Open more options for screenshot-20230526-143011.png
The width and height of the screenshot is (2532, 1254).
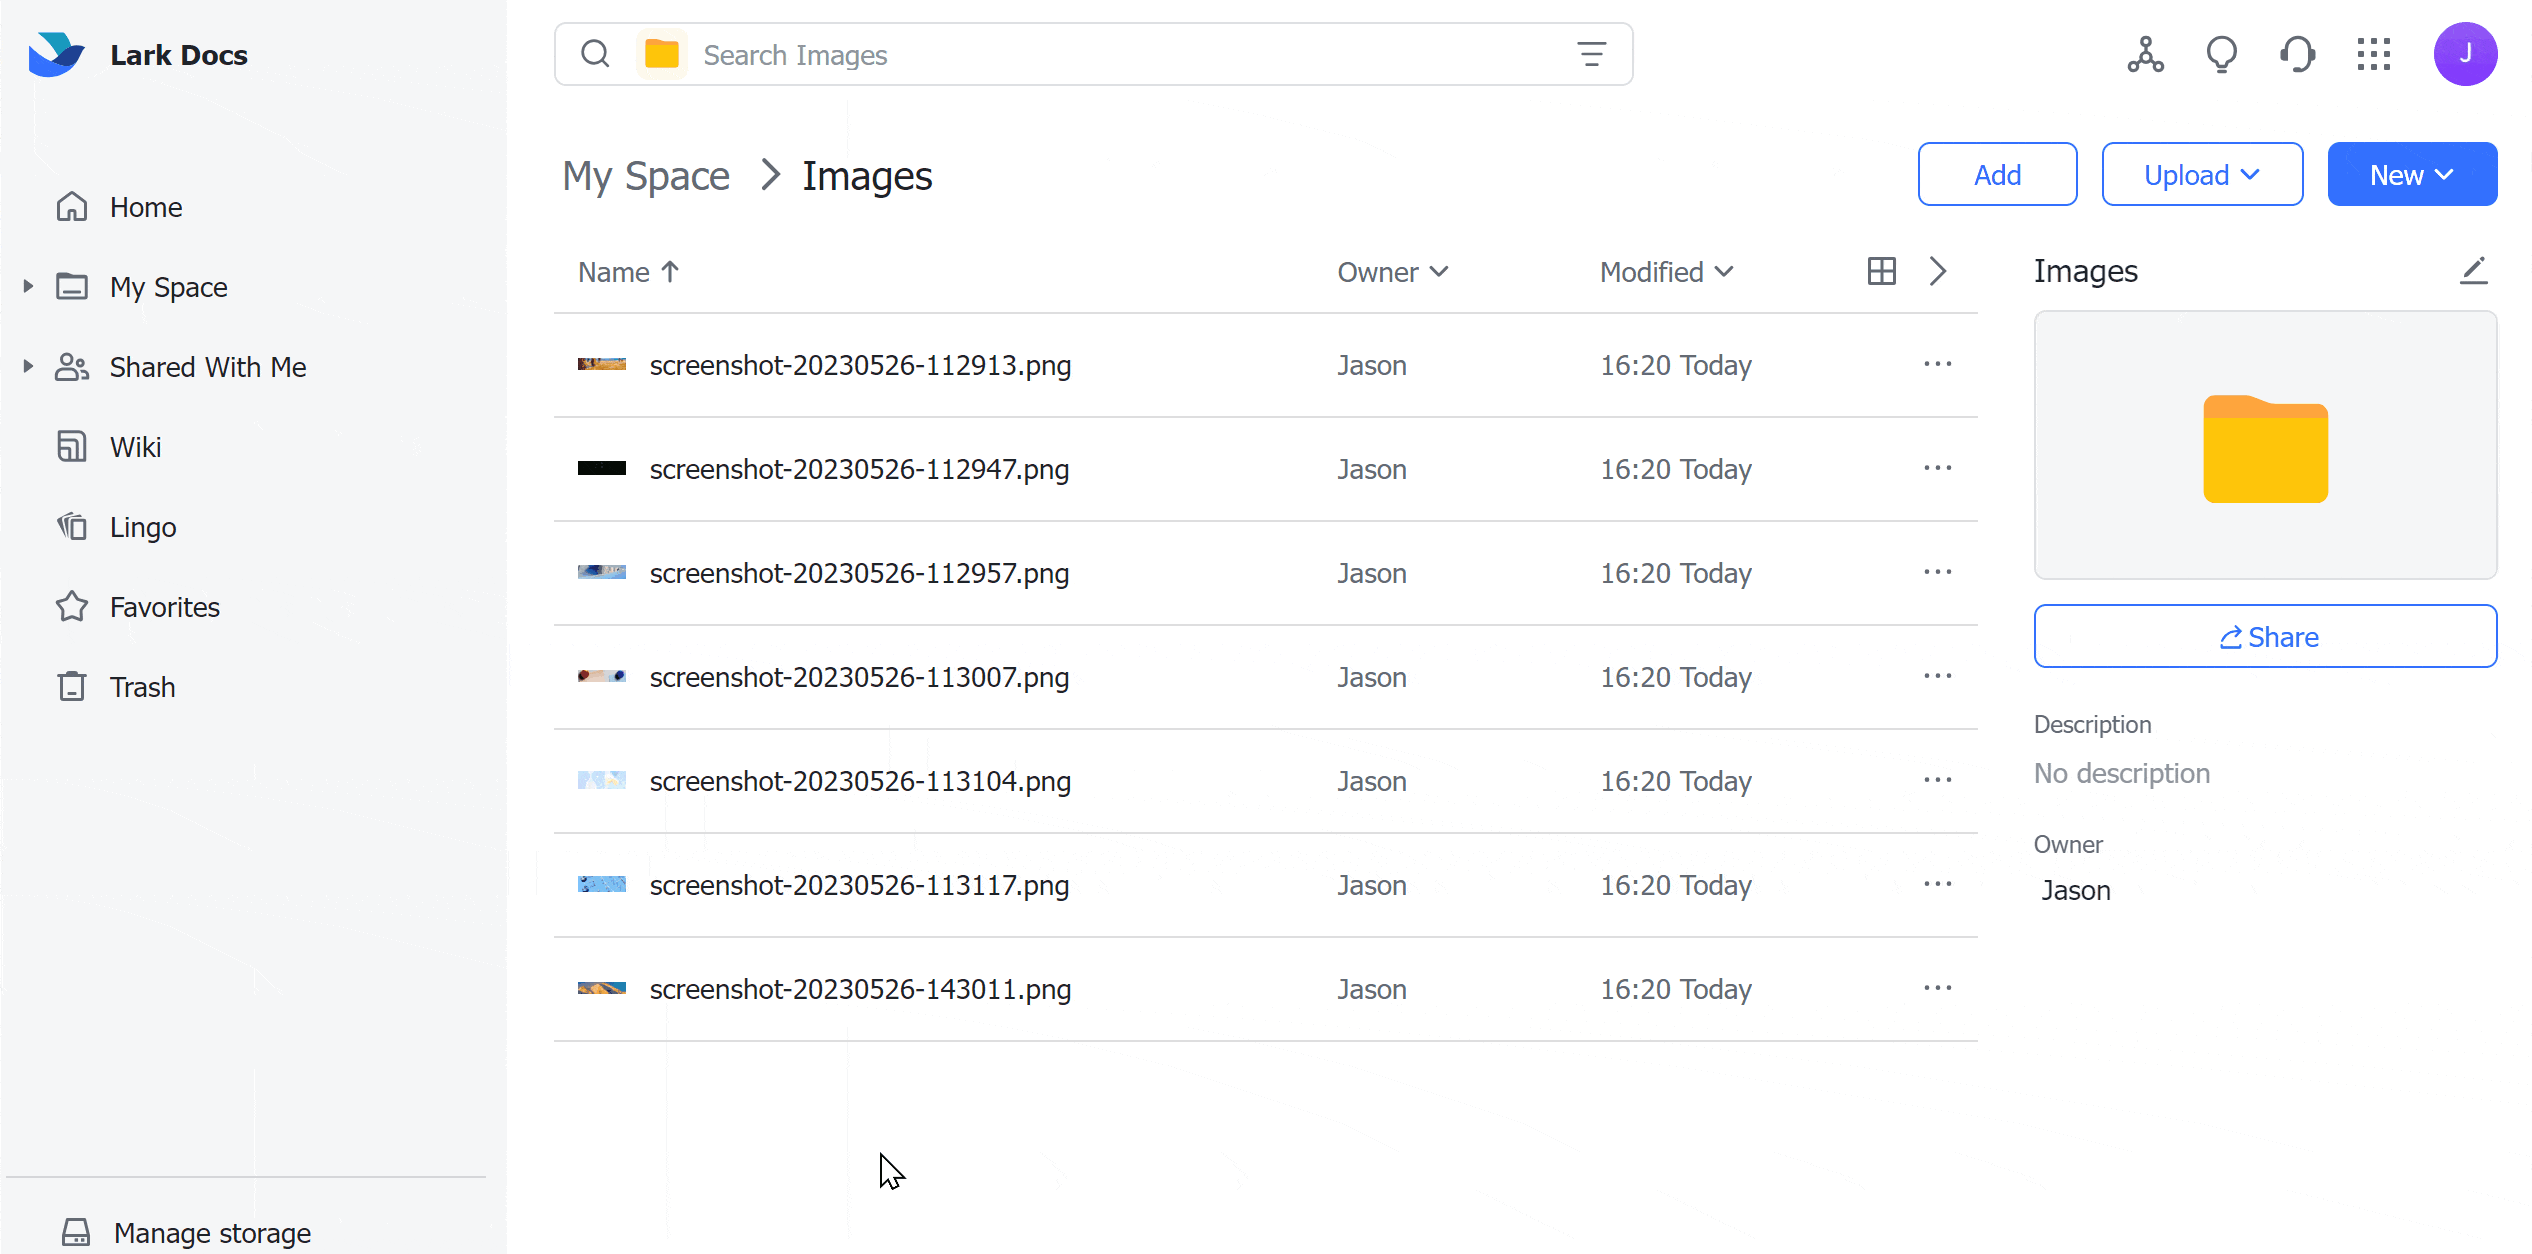[x=1938, y=989]
